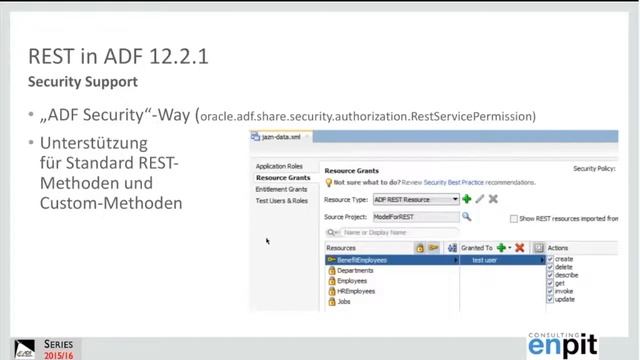Click the Security Policy label
This screenshot has height=360, width=640.
(x=594, y=169)
